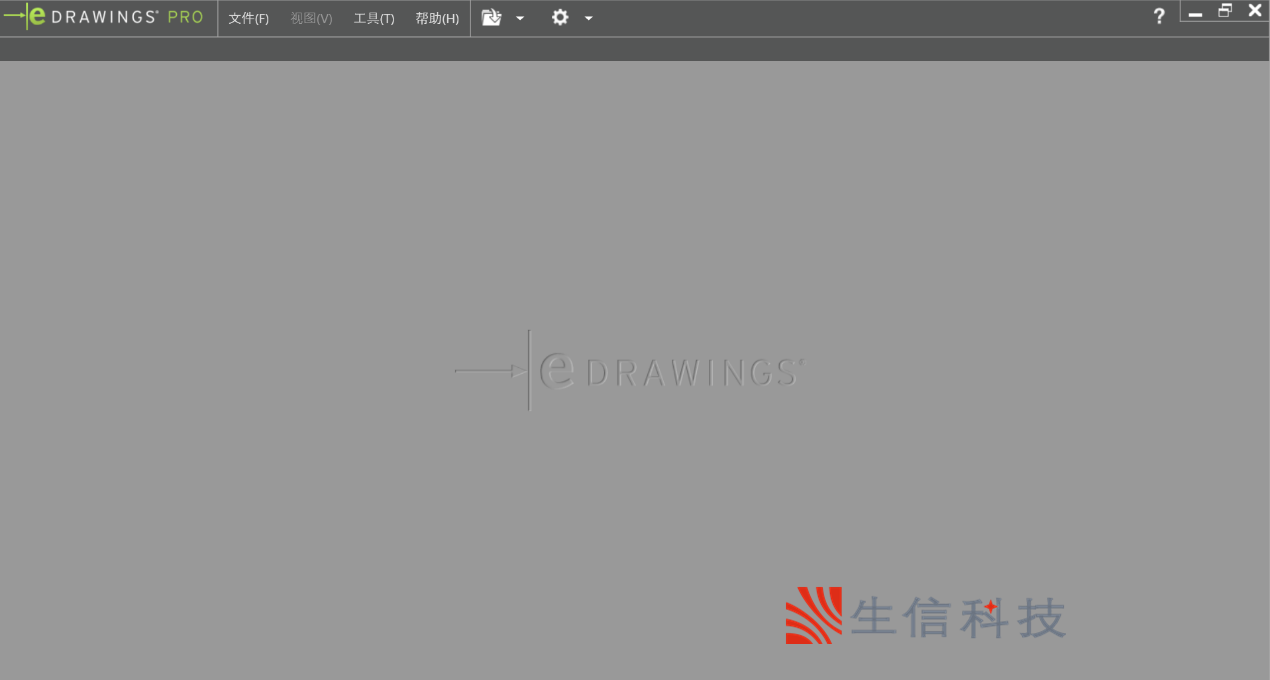The width and height of the screenshot is (1270, 680).
Task: Open the 视图(V) menu
Action: pyautogui.click(x=311, y=18)
